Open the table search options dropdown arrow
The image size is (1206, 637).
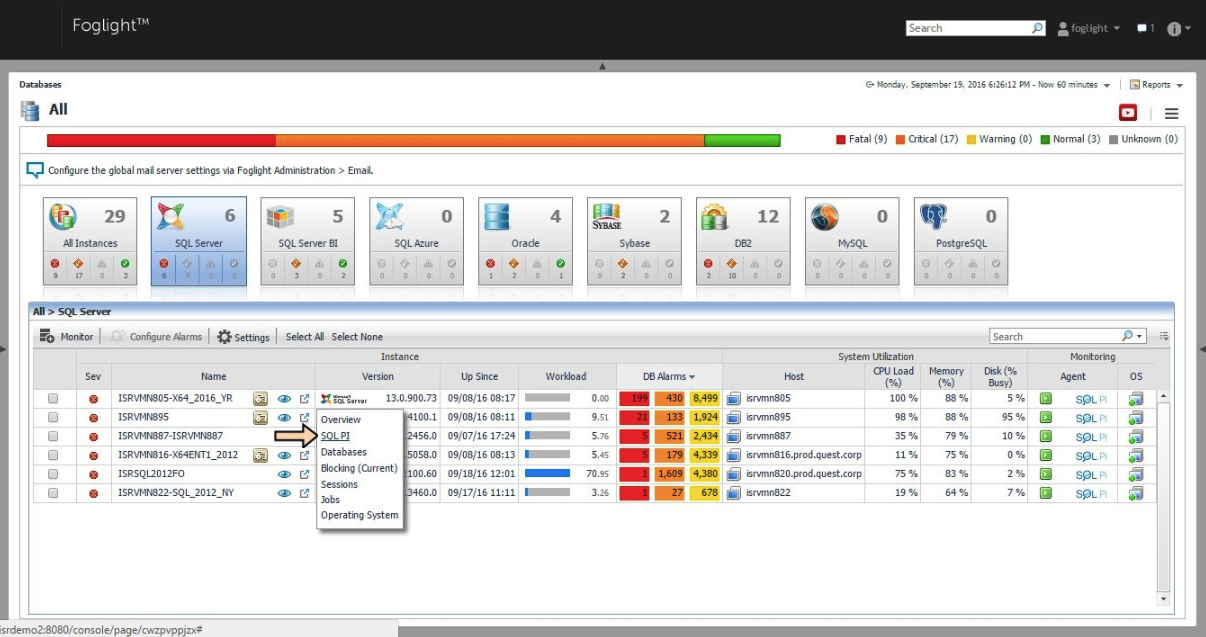click(x=1140, y=337)
